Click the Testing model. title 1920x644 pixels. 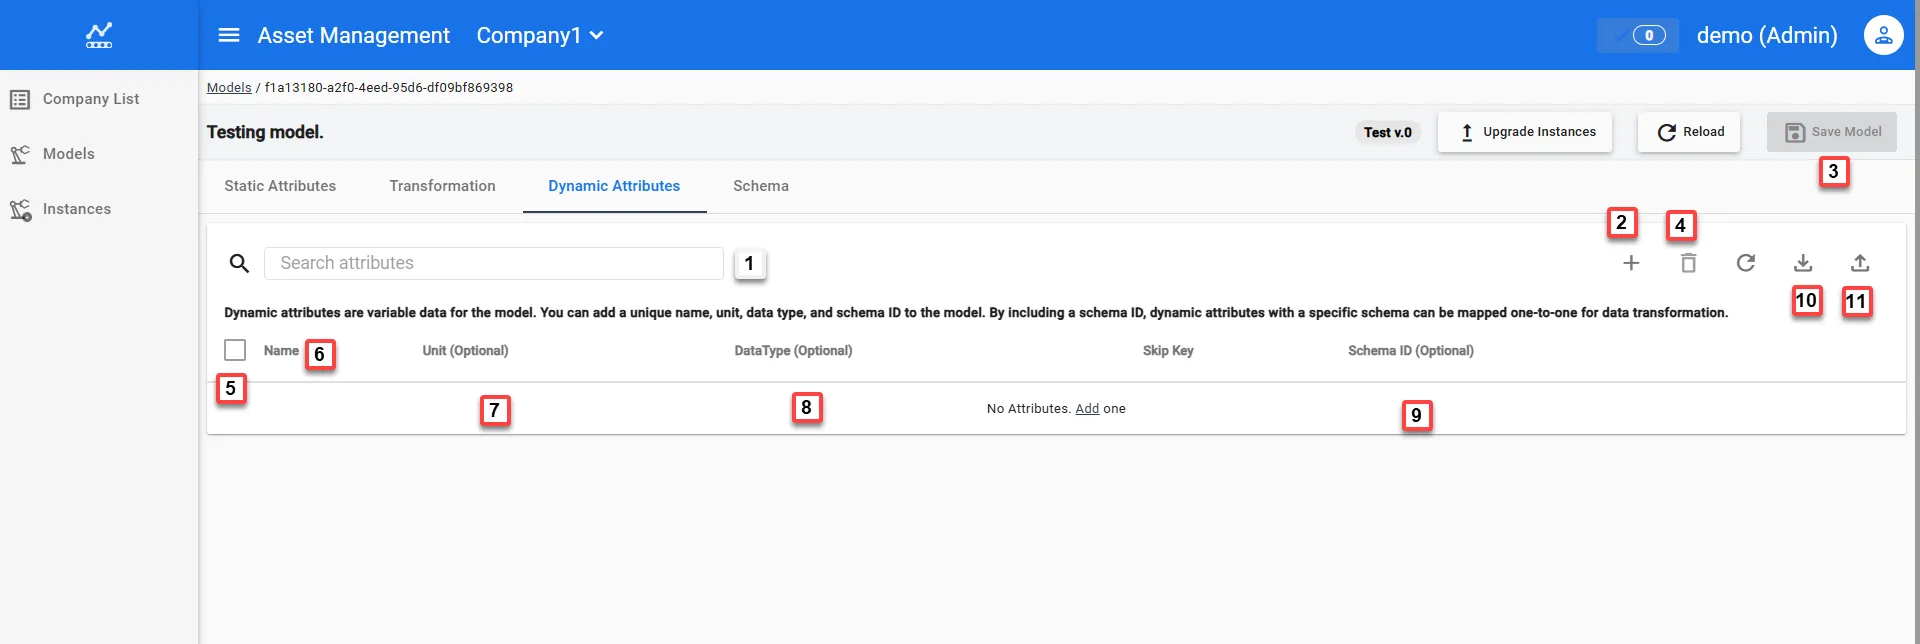point(265,132)
